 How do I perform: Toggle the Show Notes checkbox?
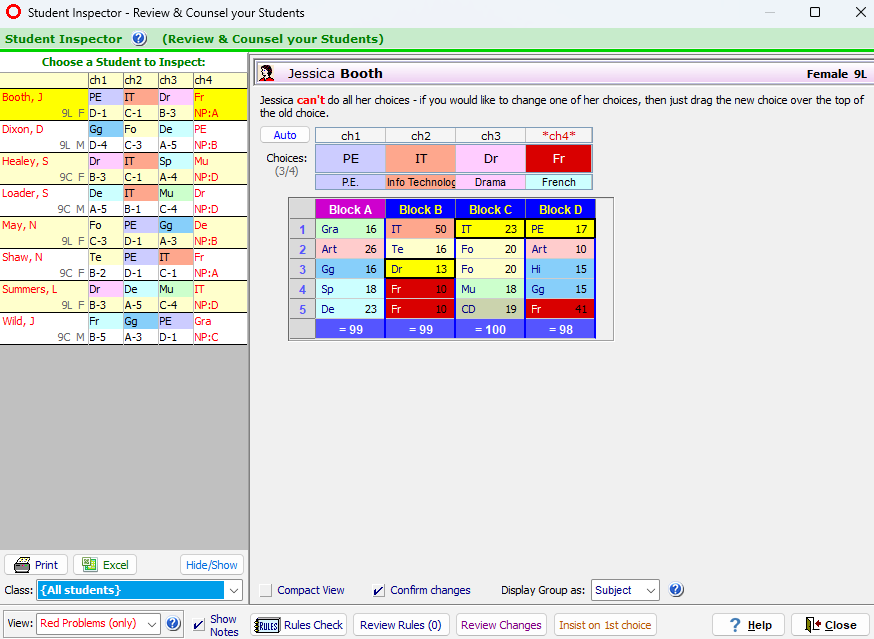click(x=198, y=625)
